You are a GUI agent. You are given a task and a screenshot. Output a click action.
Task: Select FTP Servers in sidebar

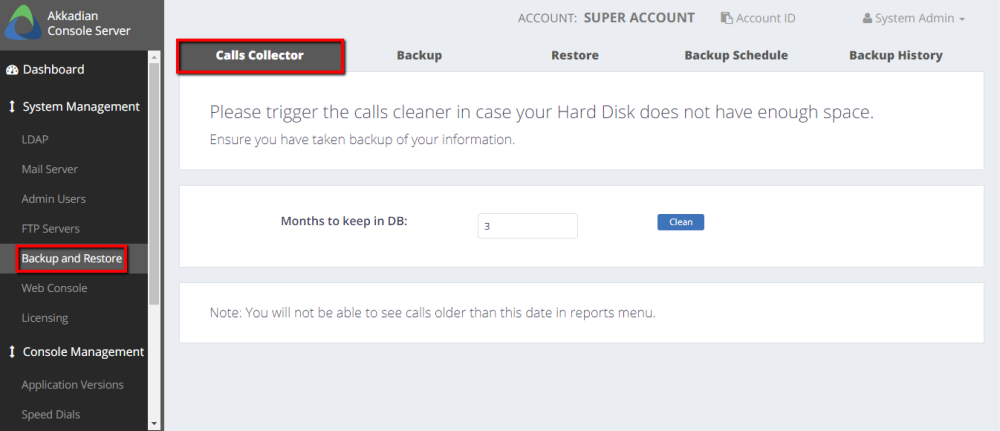(50, 228)
